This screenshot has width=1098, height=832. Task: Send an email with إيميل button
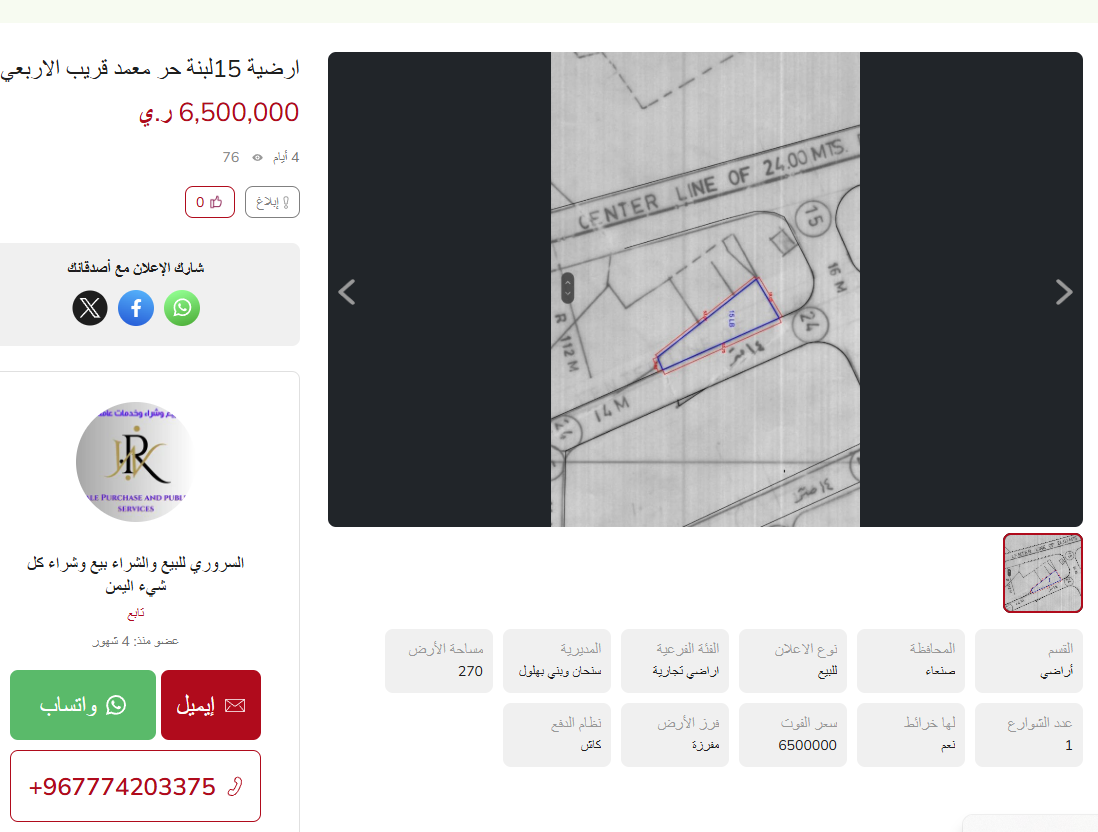pyautogui.click(x=211, y=705)
